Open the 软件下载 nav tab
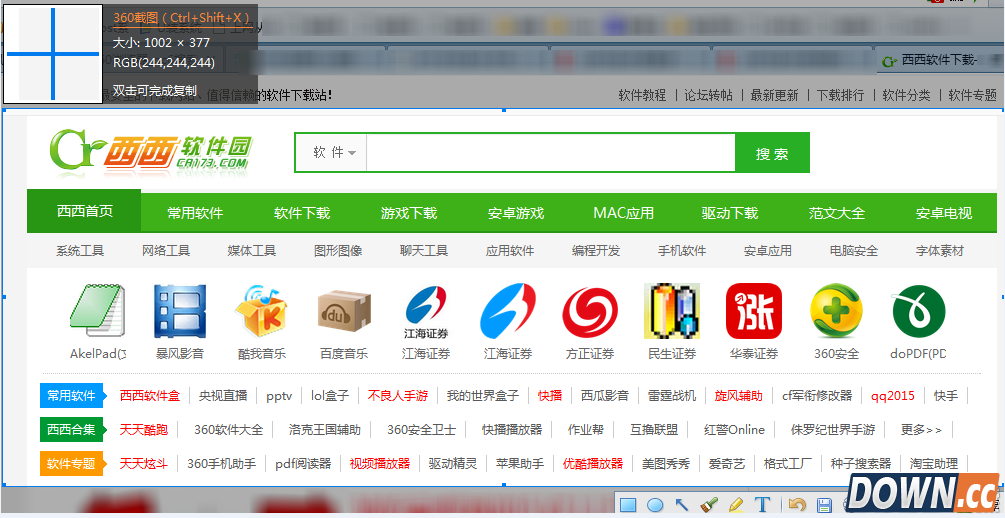The image size is (1005, 518). [x=302, y=213]
